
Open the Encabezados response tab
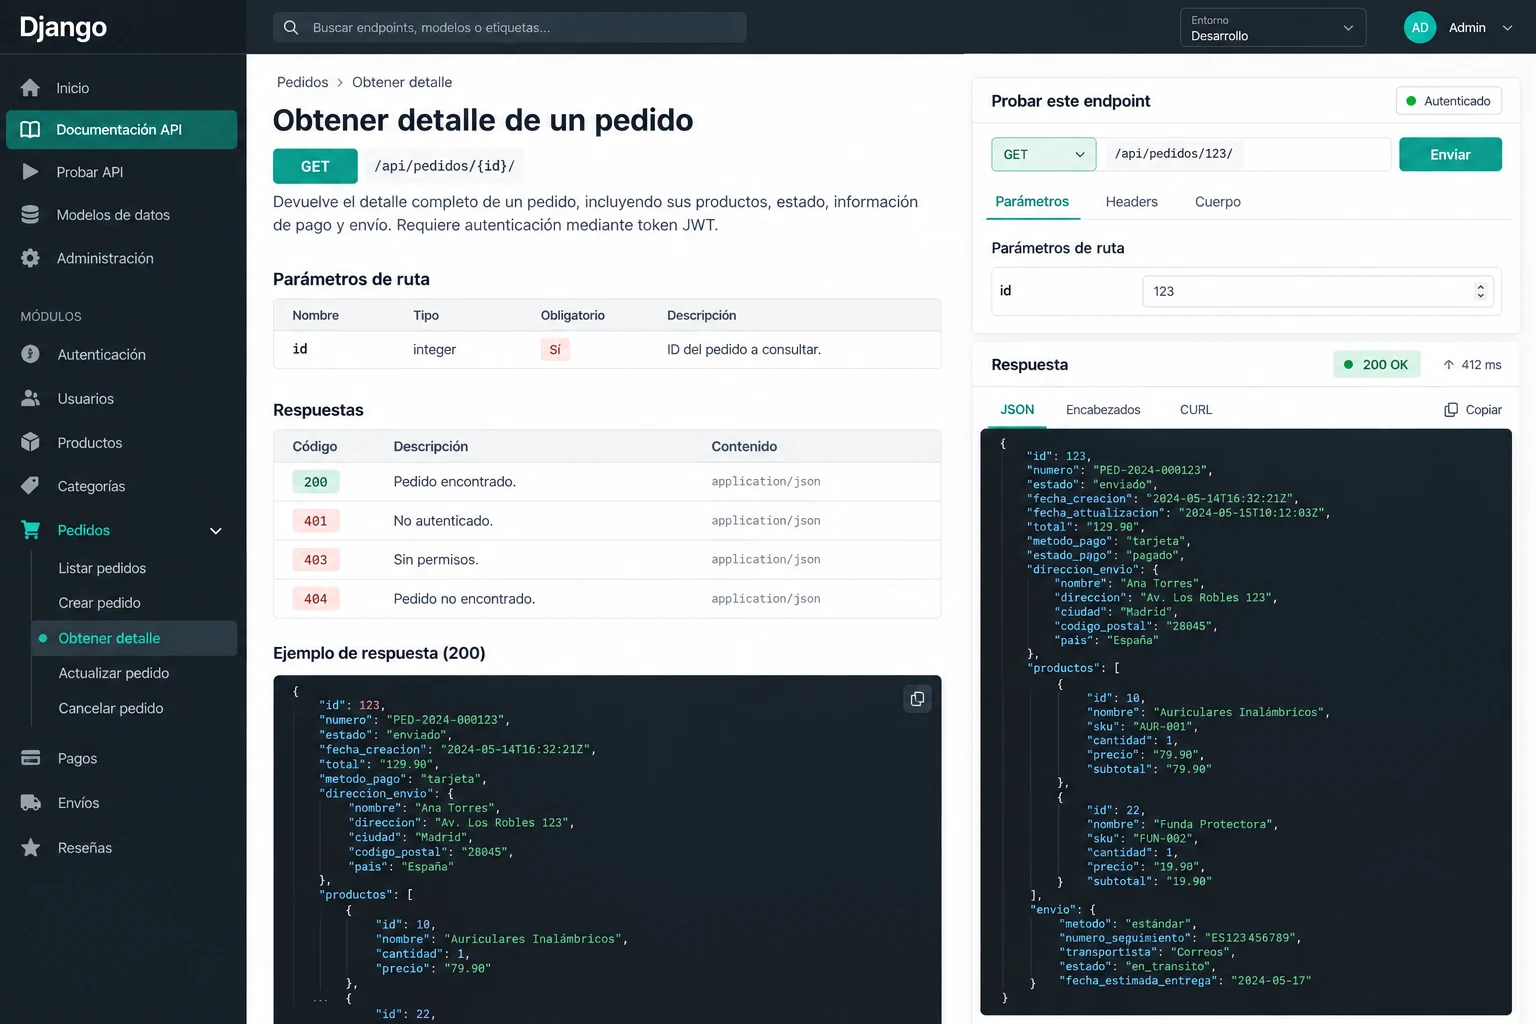(x=1103, y=410)
